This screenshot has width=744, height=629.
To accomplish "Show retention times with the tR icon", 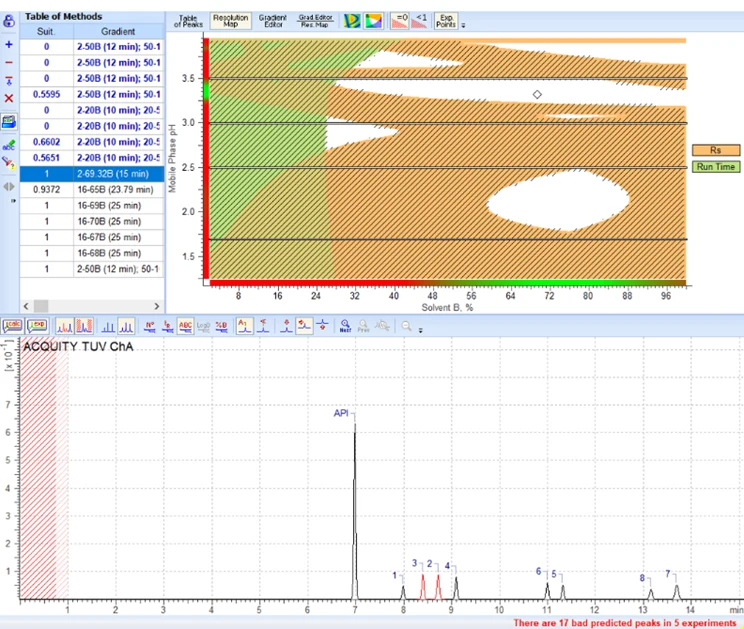I will coord(167,326).
